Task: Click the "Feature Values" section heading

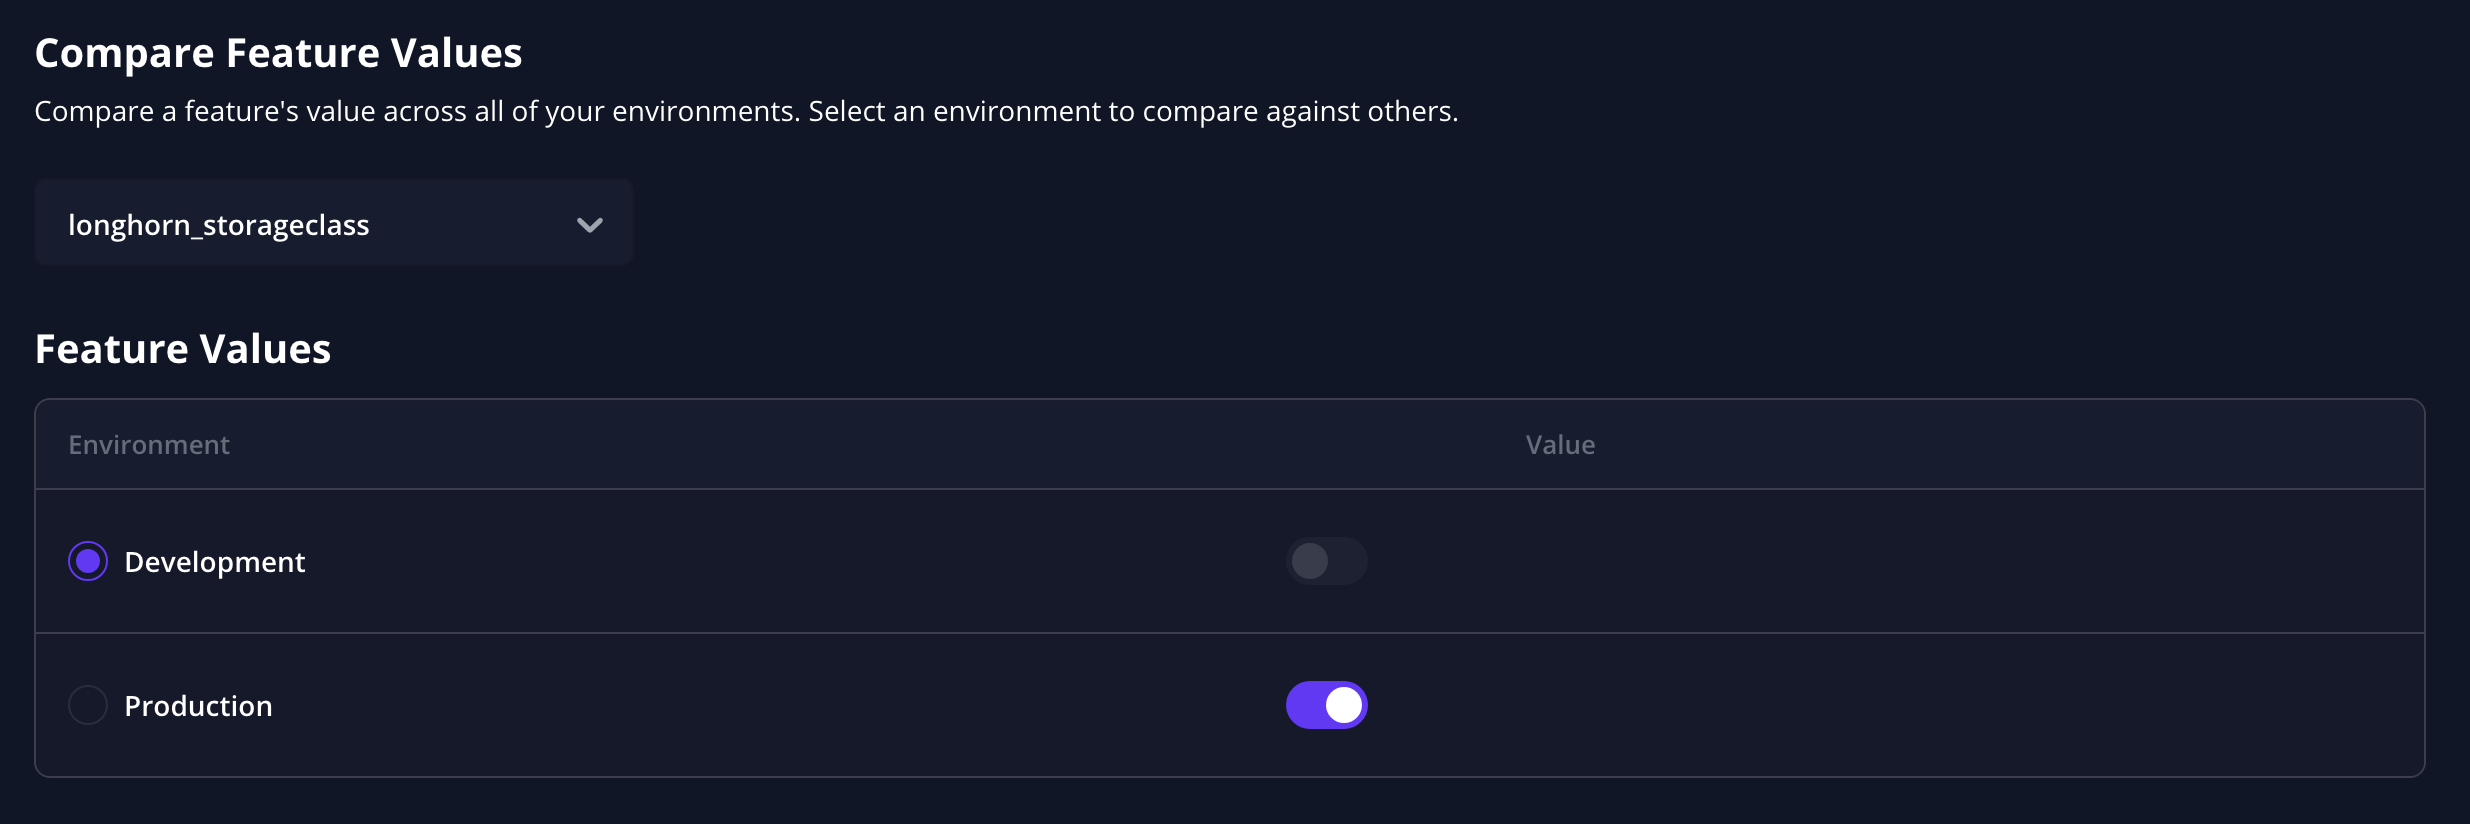Action: [183, 349]
